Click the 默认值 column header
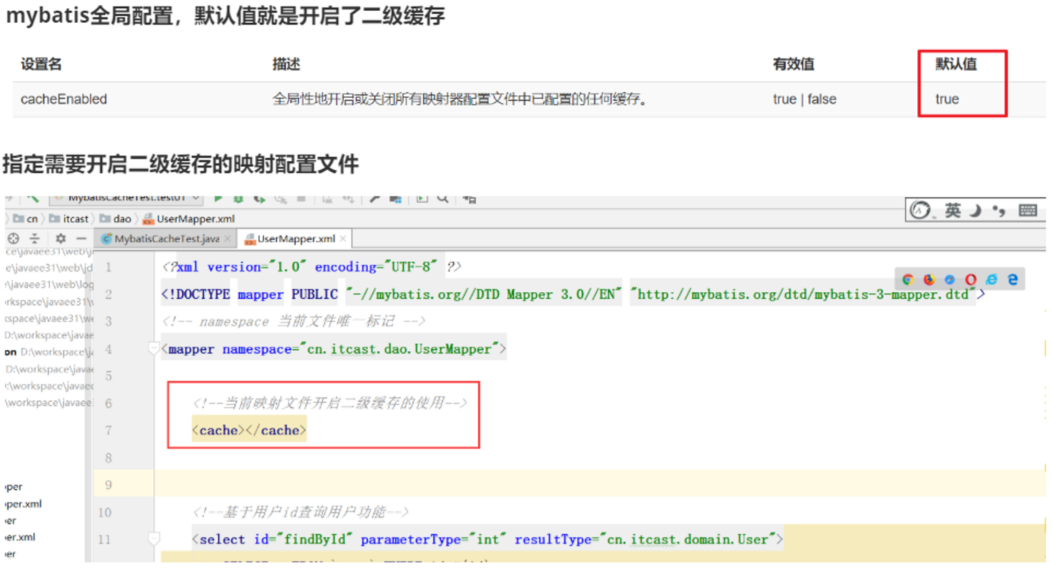 (956, 64)
